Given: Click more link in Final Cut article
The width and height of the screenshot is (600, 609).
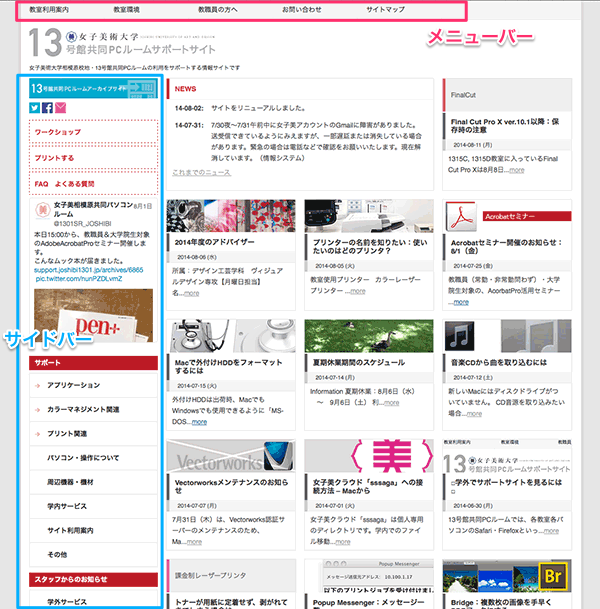Looking at the screenshot, I should coord(517,170).
